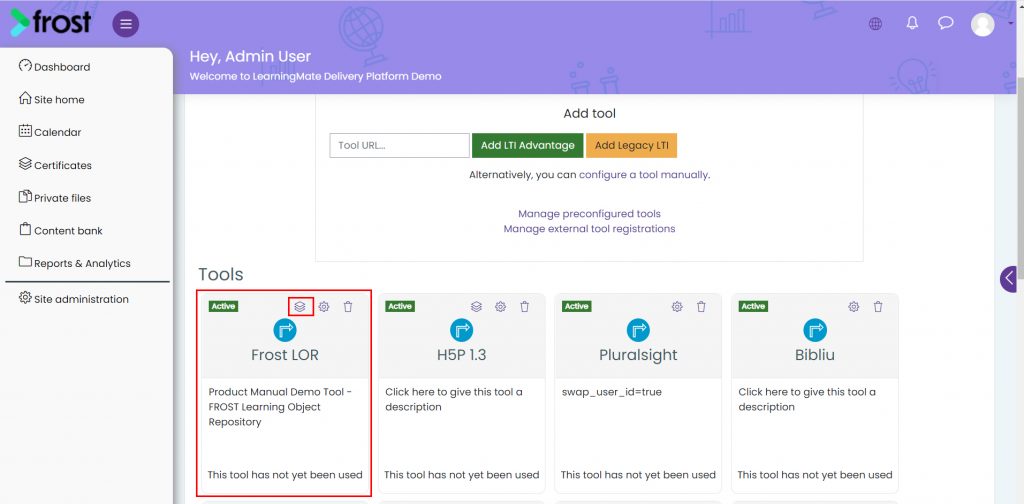Edit the Frost LOR description text
Viewport: 1024px width, 504px height.
tap(280, 407)
